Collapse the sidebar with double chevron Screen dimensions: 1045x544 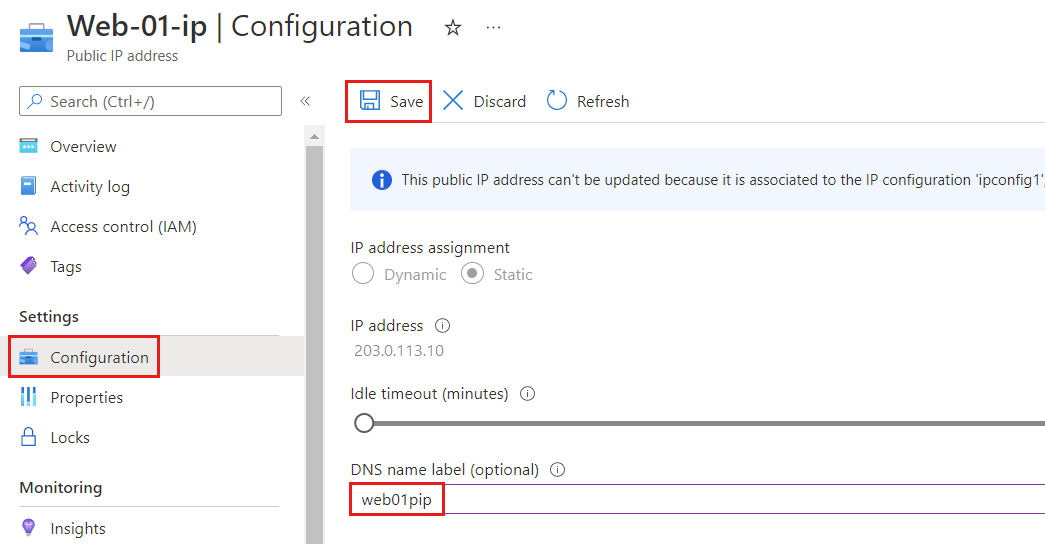pyautogui.click(x=305, y=101)
